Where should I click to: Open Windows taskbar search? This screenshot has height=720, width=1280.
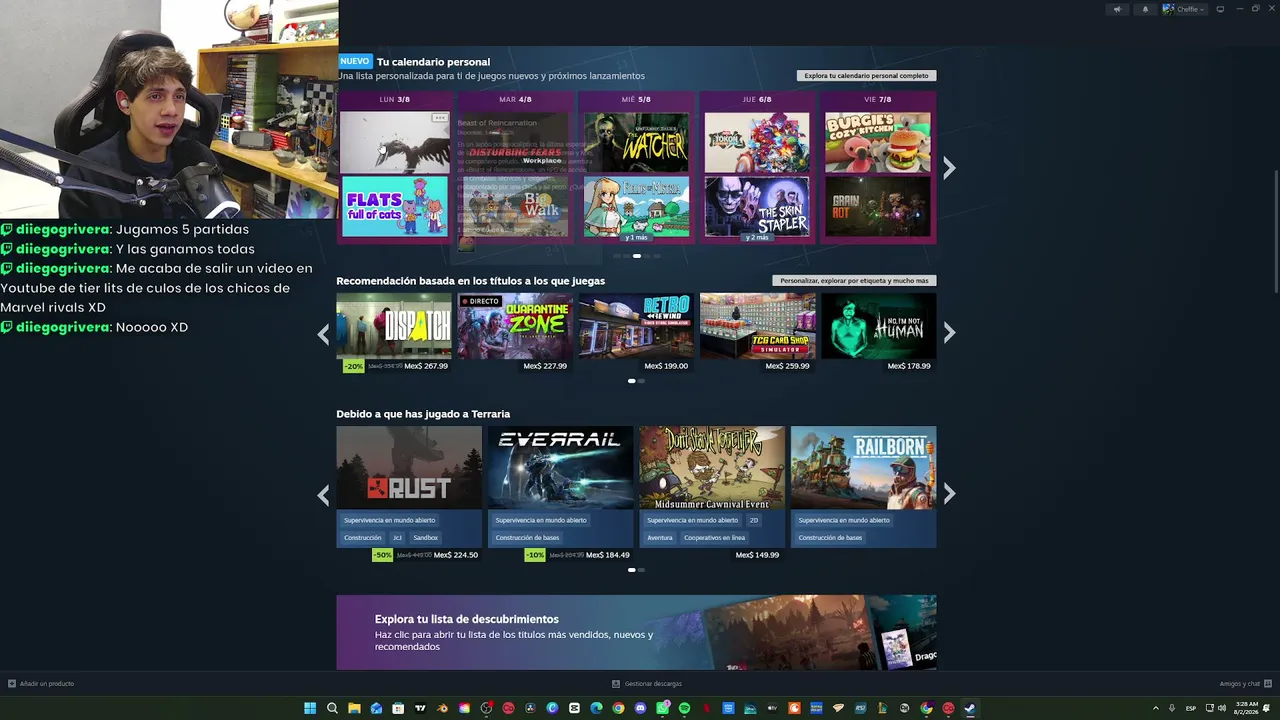332,708
